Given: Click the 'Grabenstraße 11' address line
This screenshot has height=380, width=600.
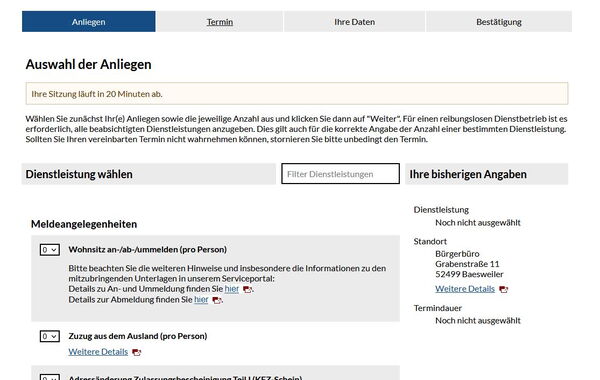Looking at the screenshot, I should pyautogui.click(x=467, y=264).
